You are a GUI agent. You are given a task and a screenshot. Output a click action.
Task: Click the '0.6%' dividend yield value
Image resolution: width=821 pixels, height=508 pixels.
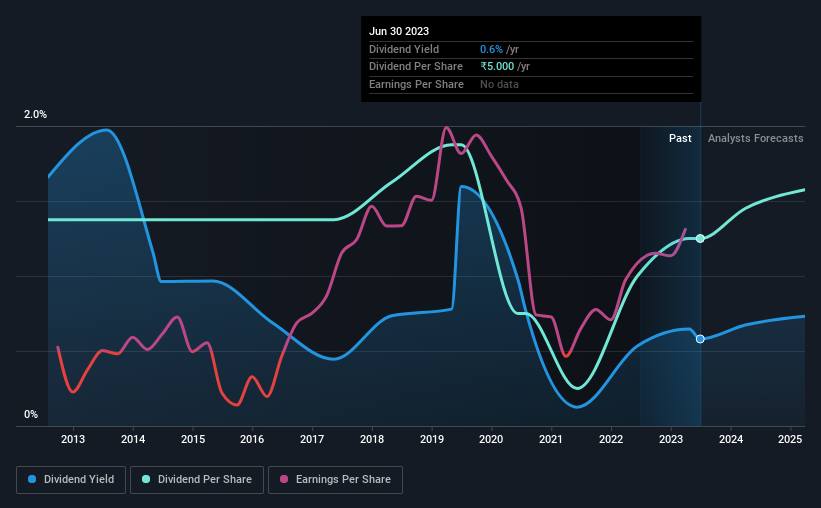click(491, 49)
